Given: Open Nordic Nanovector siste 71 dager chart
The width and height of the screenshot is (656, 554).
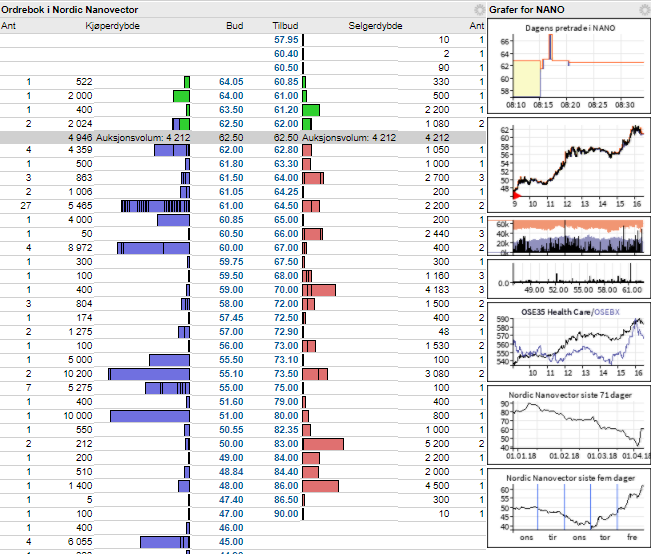Looking at the screenshot, I should (569, 425).
